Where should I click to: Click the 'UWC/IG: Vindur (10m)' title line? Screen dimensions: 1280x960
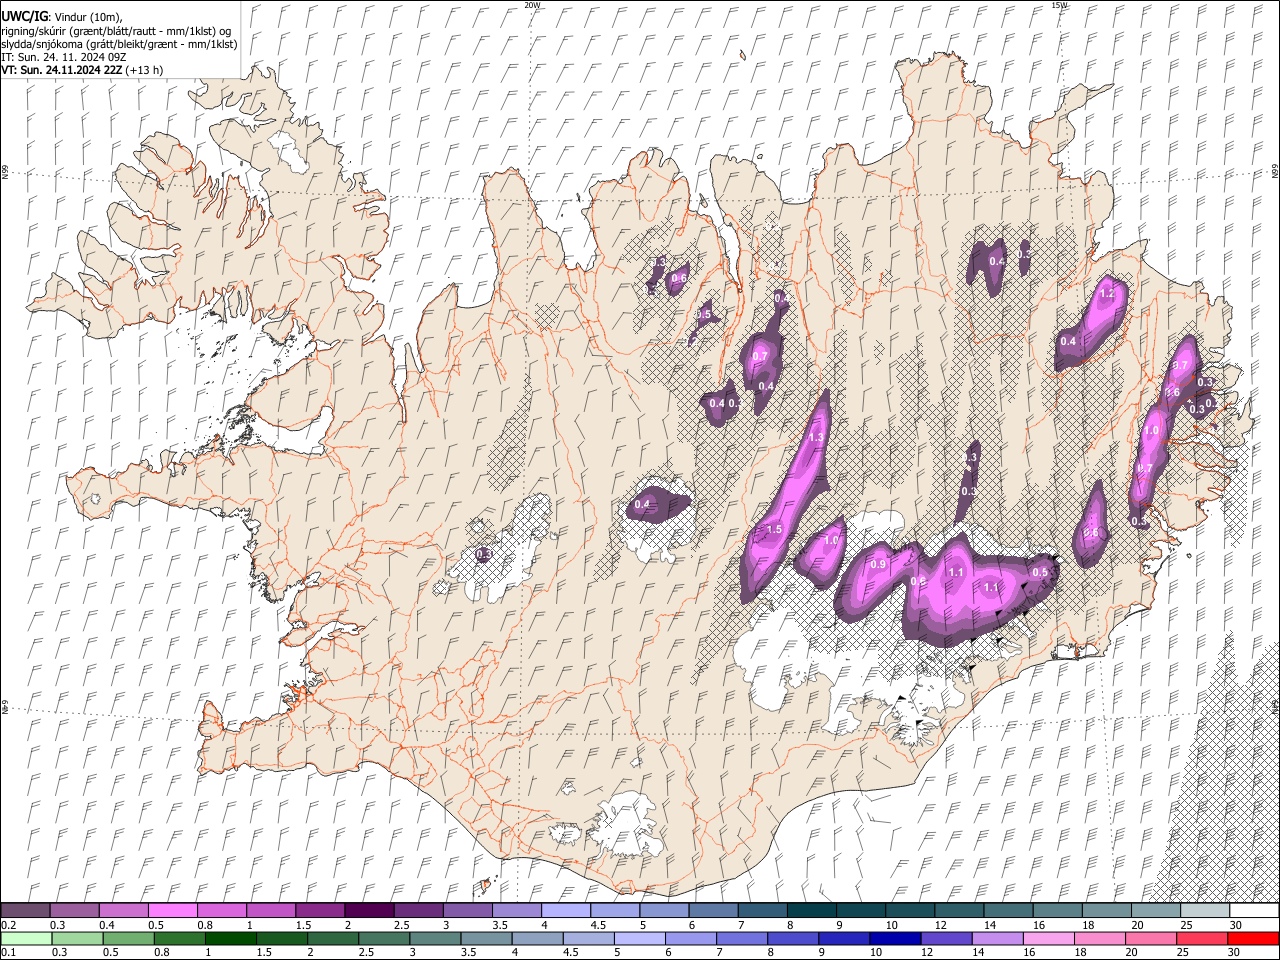click(x=61, y=17)
